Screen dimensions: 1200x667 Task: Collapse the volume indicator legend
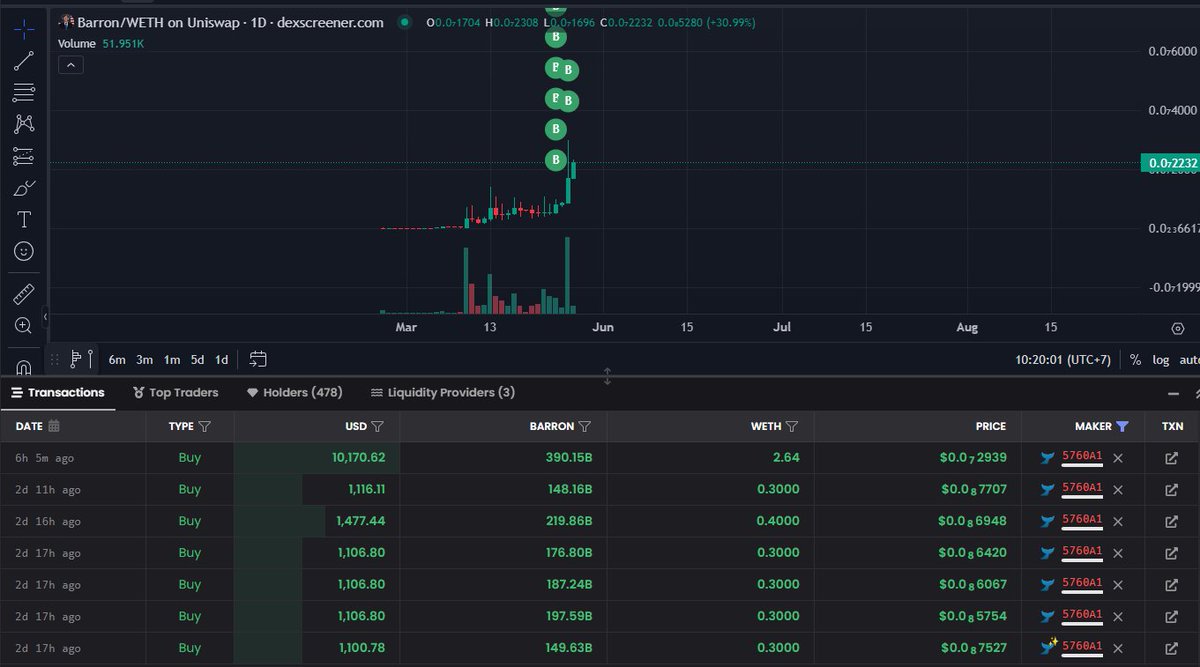70,65
